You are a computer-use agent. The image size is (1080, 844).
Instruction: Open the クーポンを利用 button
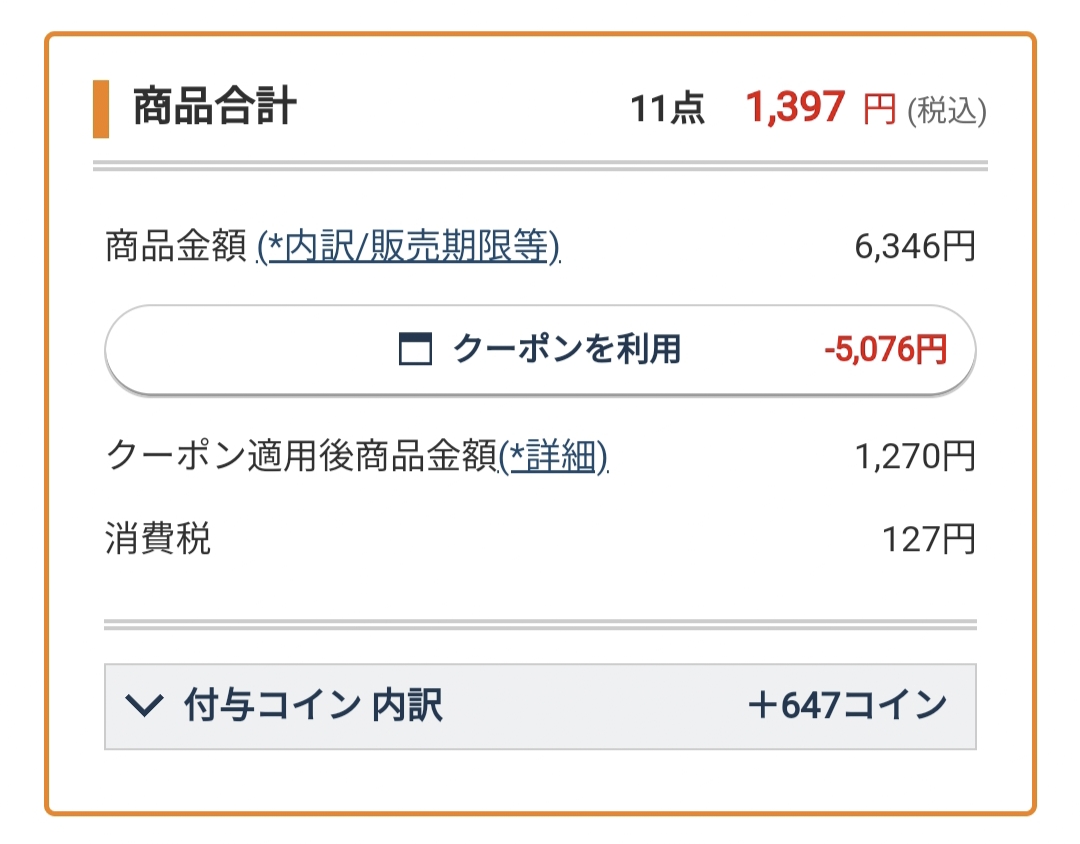[540, 350]
